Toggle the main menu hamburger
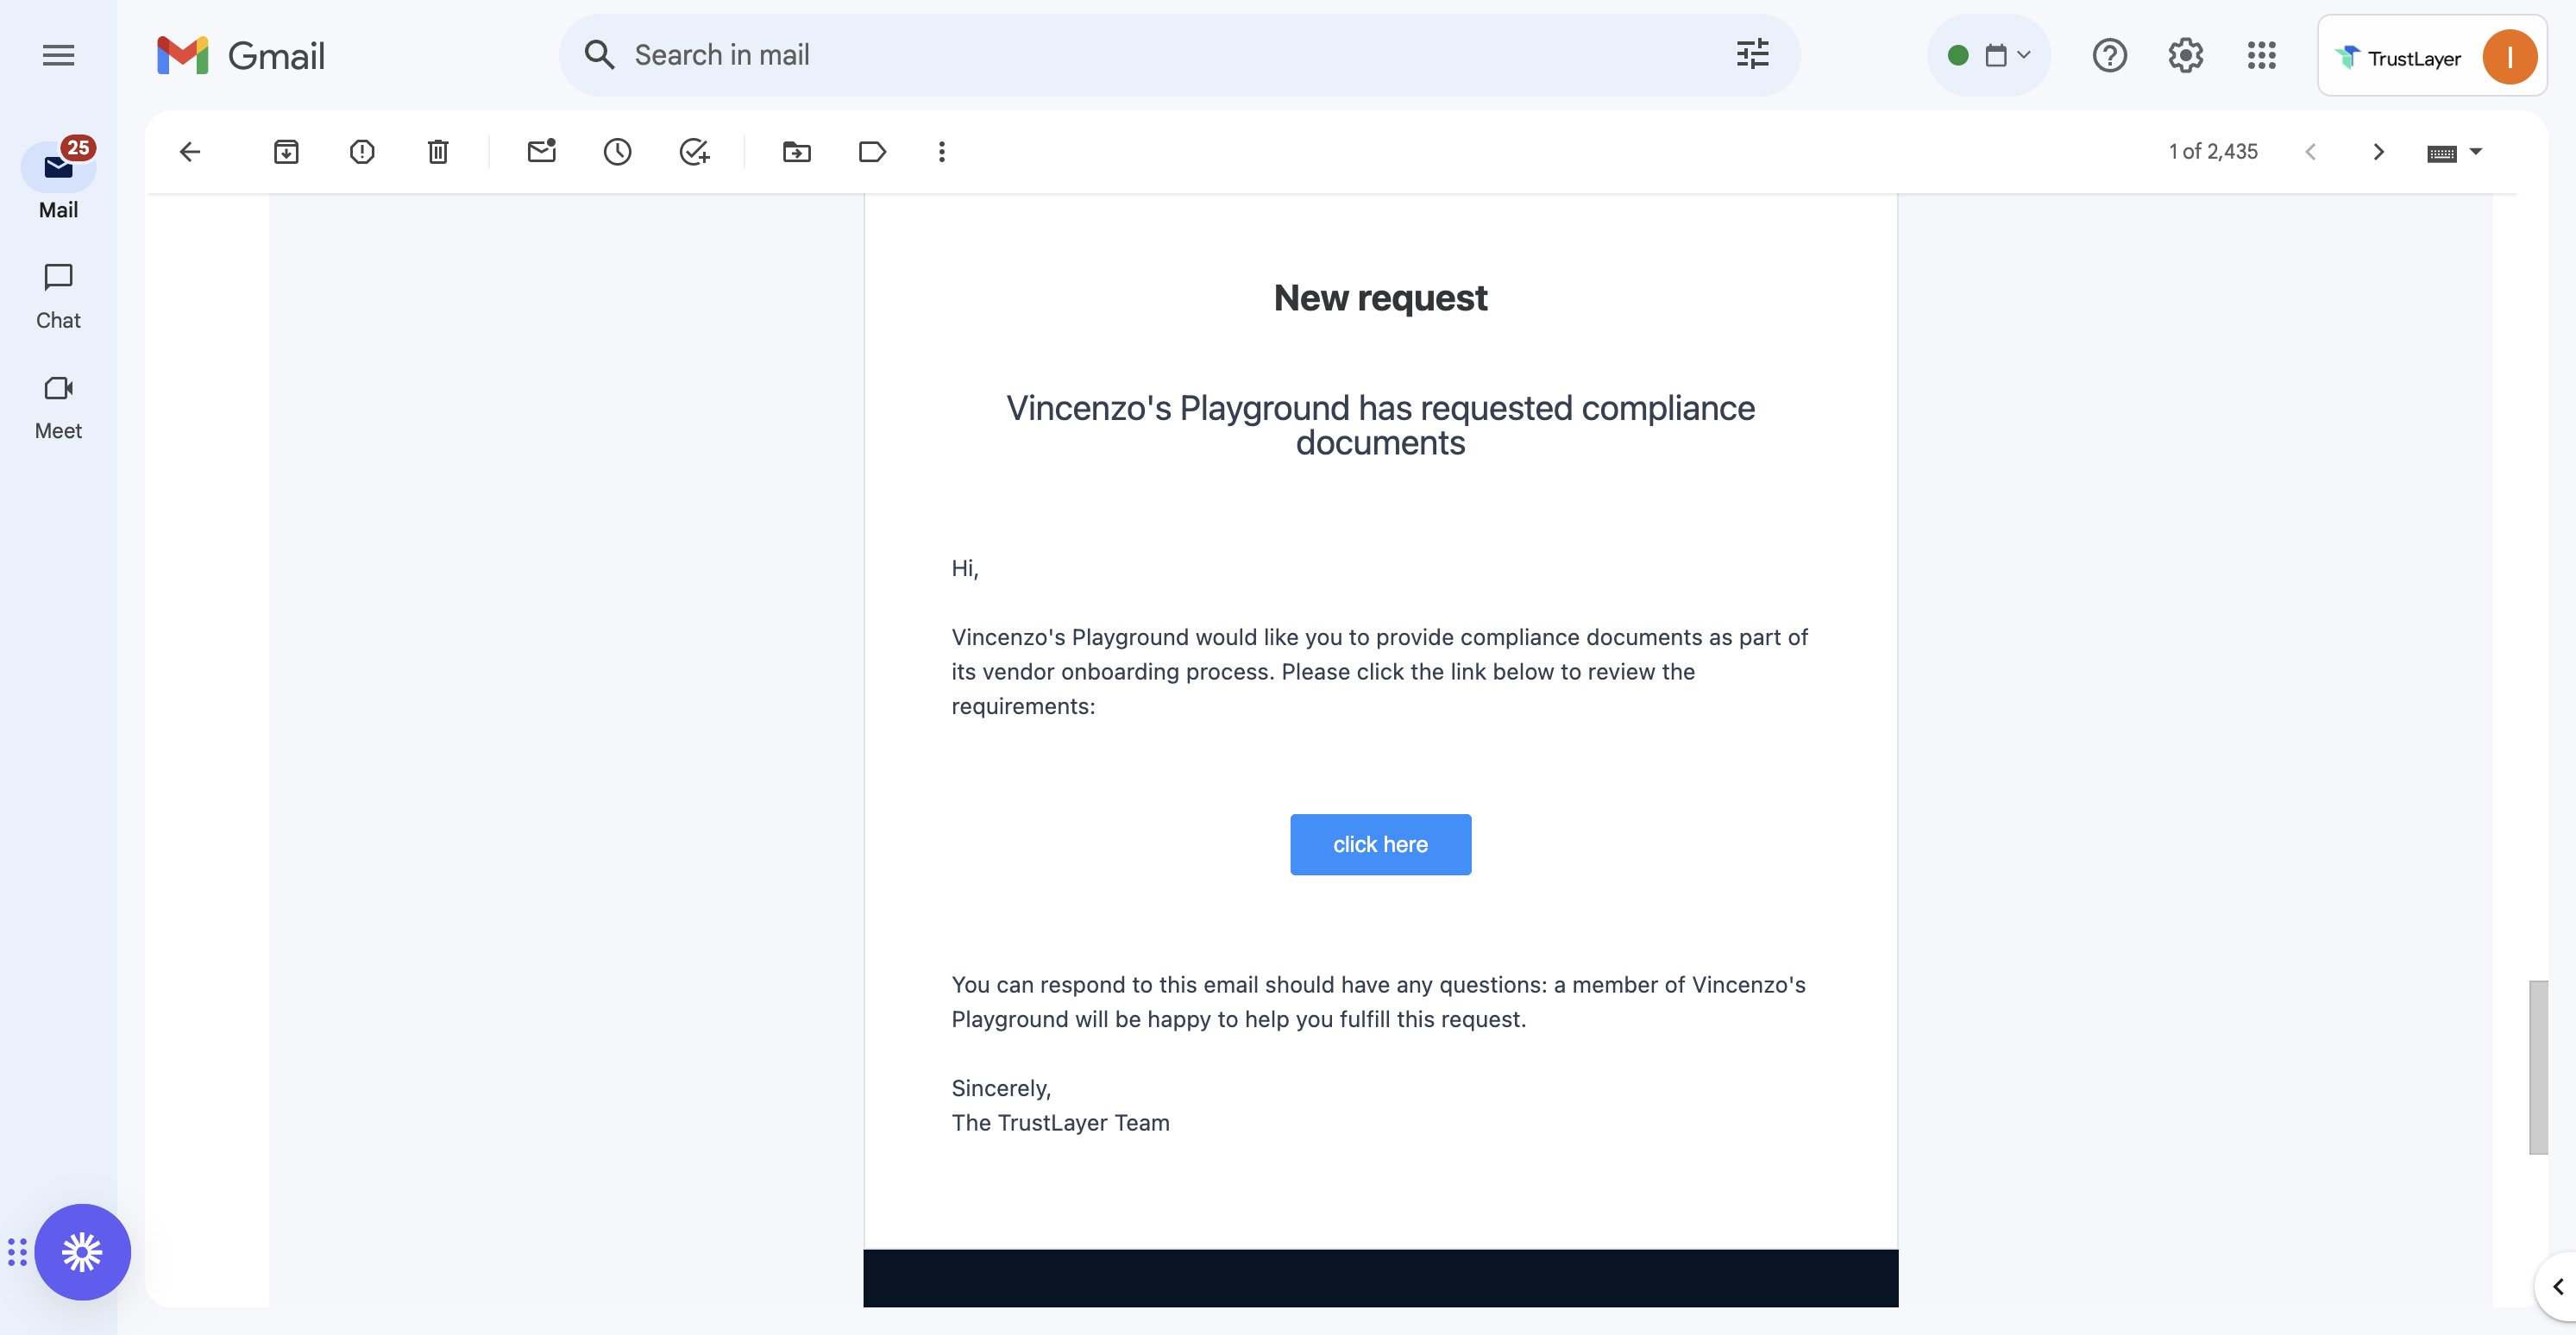This screenshot has width=2576, height=1335. 58,55
